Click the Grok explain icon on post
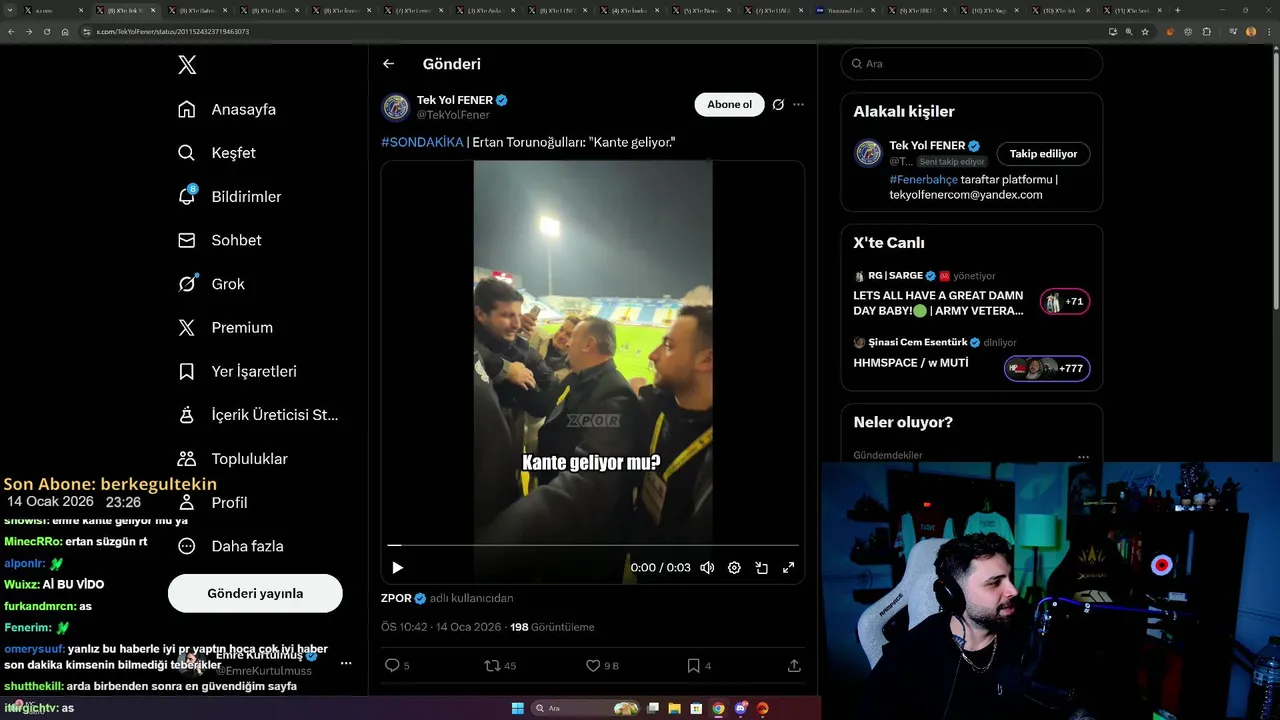This screenshot has width=1280, height=720. coord(778,104)
